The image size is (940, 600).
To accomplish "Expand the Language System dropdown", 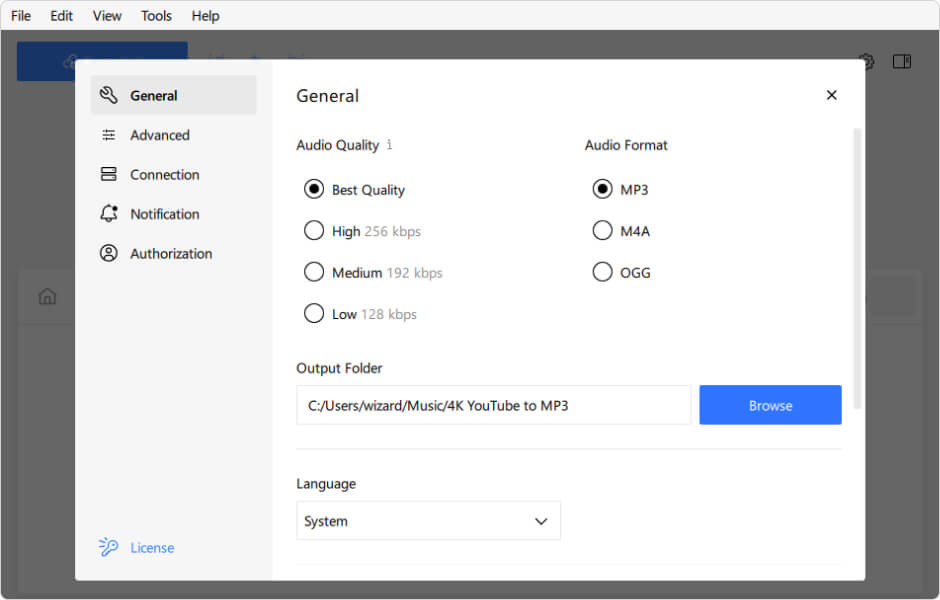I will point(428,521).
